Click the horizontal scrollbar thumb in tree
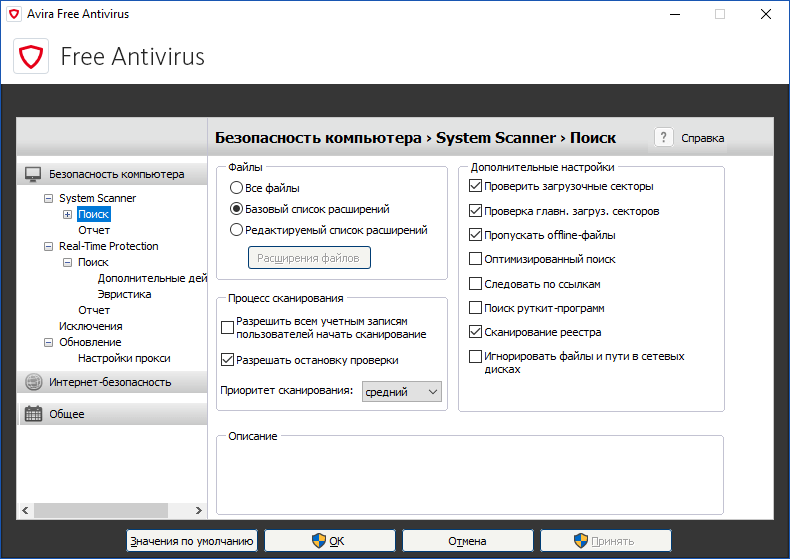Image resolution: width=790 pixels, height=559 pixels. tap(101, 510)
